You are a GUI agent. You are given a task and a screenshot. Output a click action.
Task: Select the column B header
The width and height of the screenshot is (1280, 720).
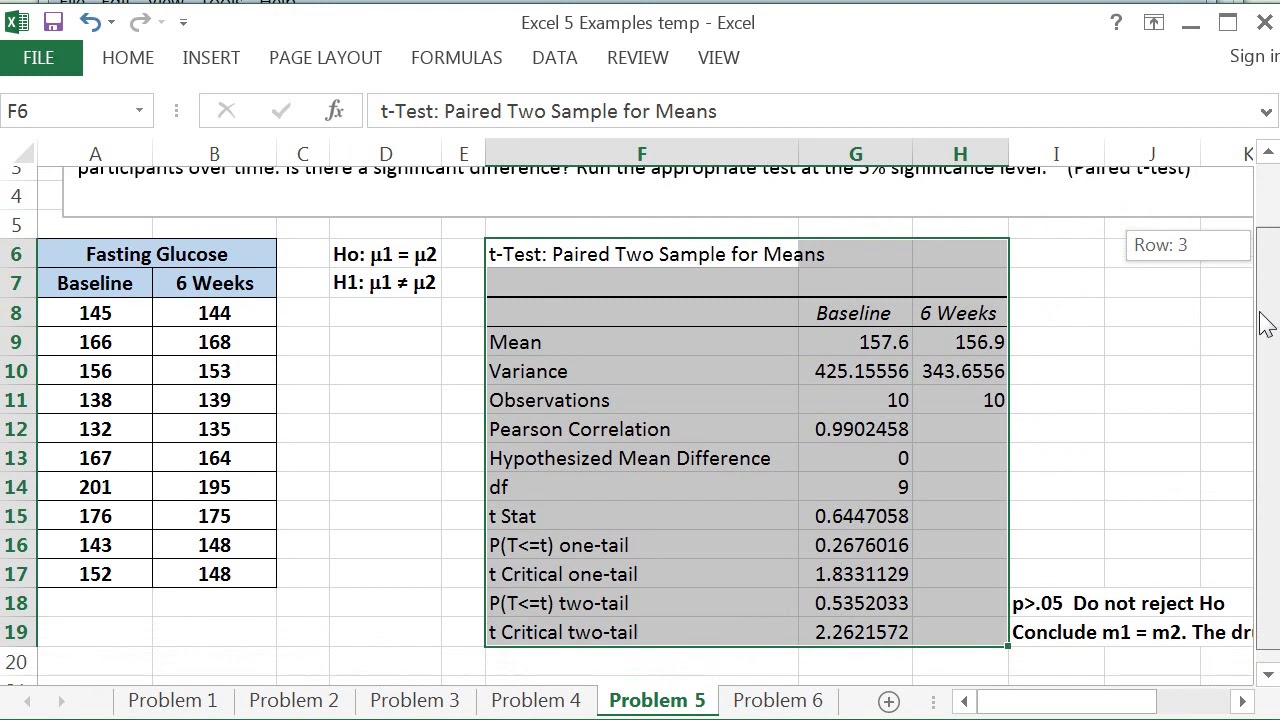[x=214, y=154]
